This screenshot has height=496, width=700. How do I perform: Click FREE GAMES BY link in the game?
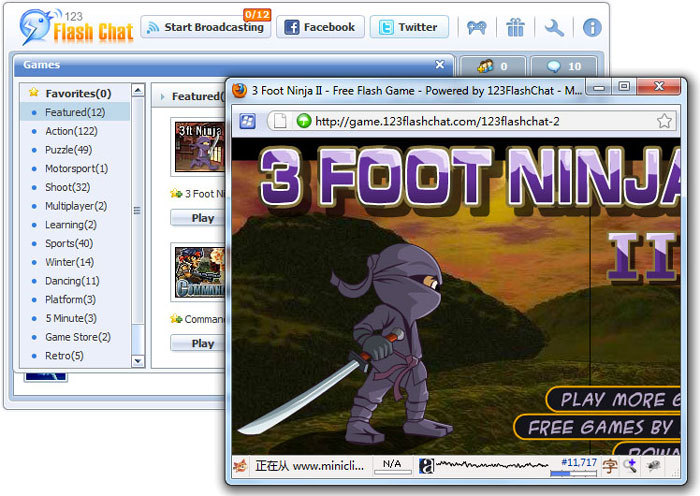[x=597, y=427]
